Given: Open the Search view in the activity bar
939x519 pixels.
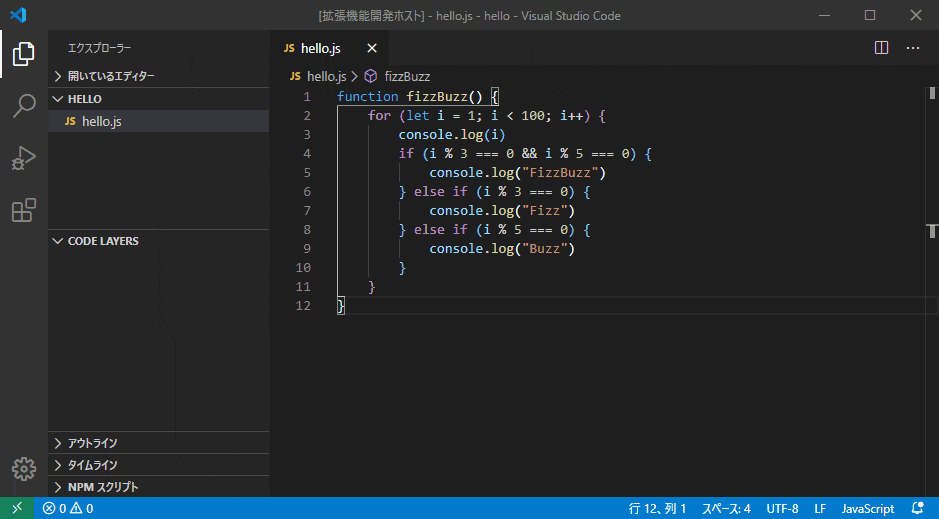Looking at the screenshot, I should point(24,106).
